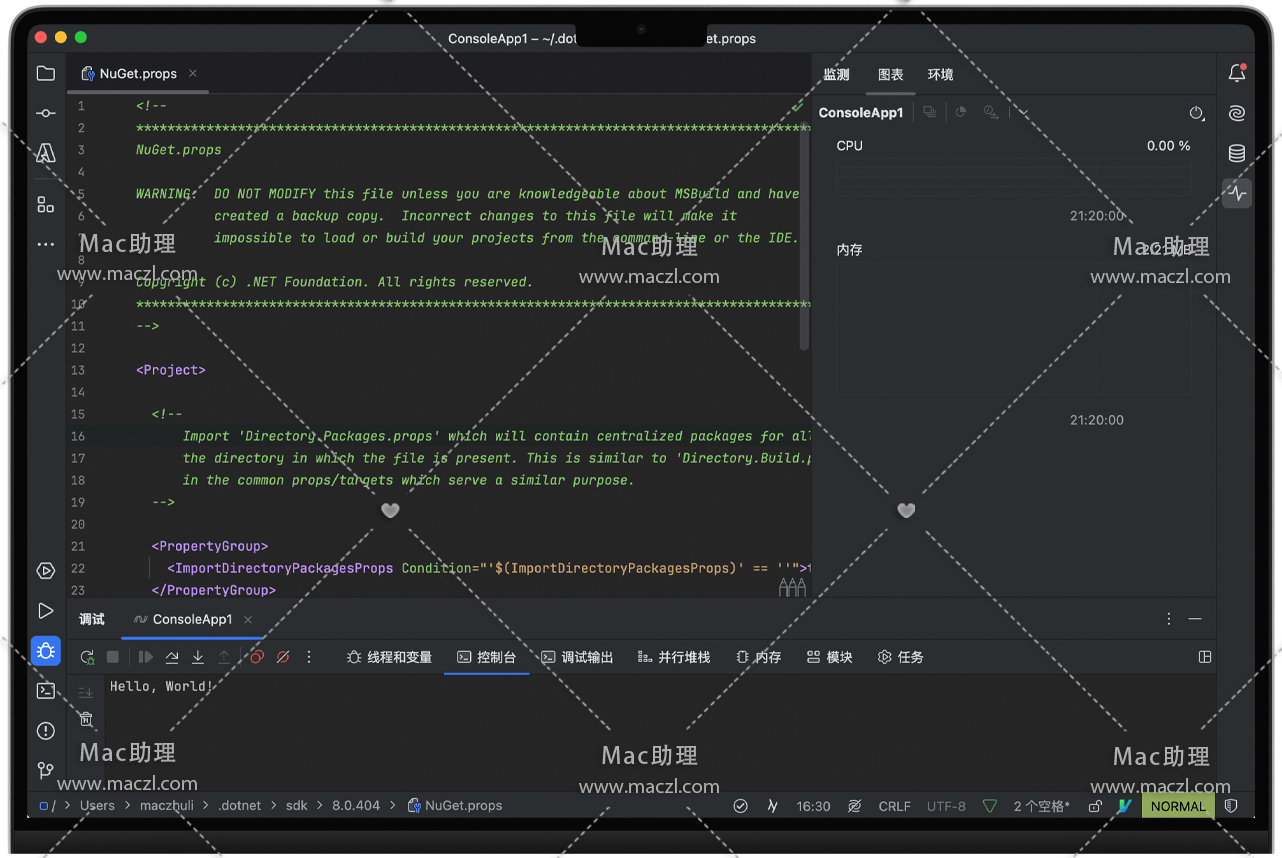1282x858 pixels.
Task: Toggle the read-only lock icon in status bar
Action: coord(1096,806)
